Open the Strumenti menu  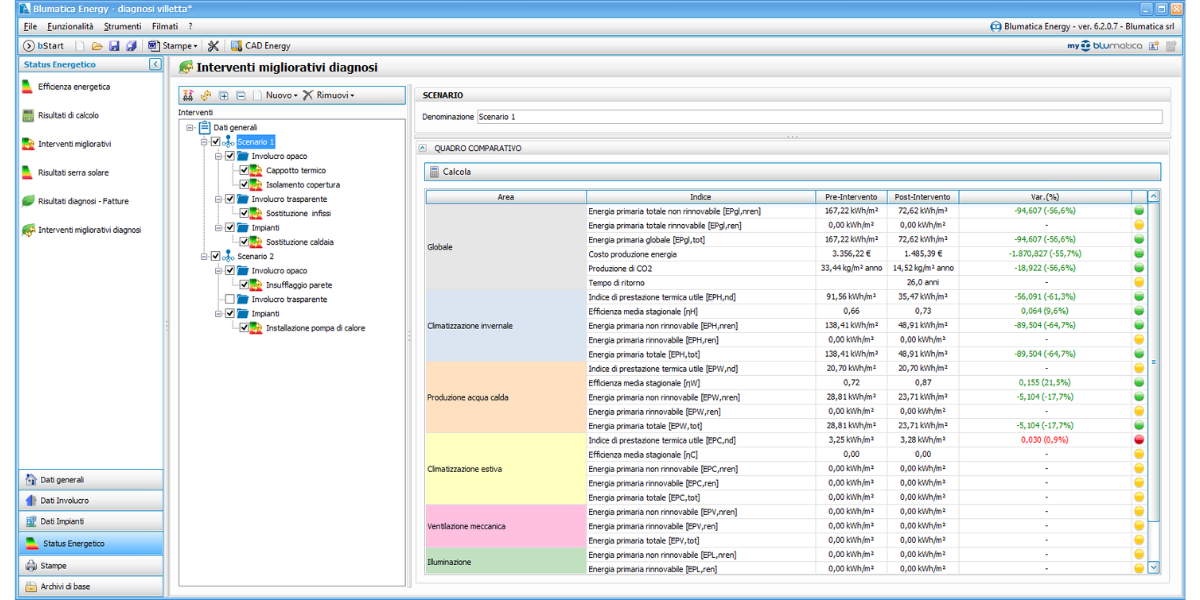[122, 25]
